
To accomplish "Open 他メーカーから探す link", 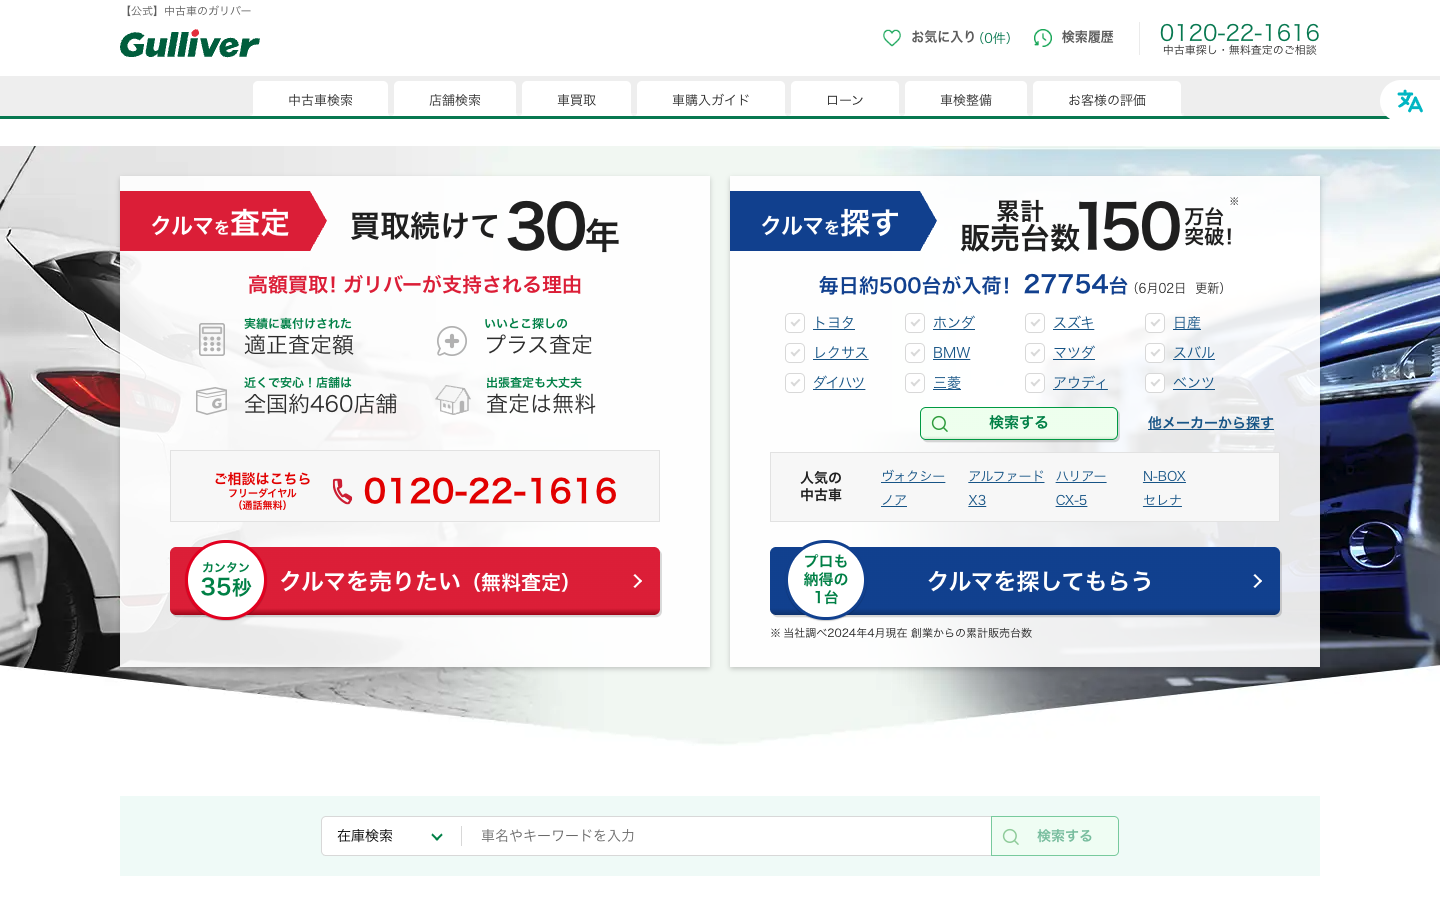I will 1211,423.
